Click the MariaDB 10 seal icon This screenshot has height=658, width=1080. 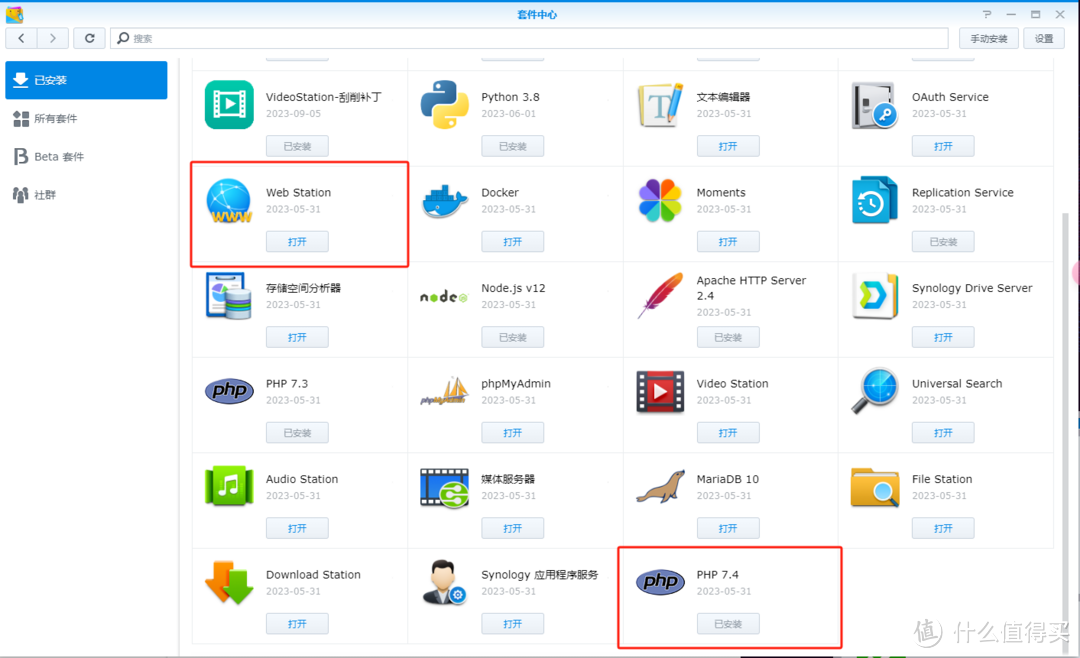(x=660, y=486)
